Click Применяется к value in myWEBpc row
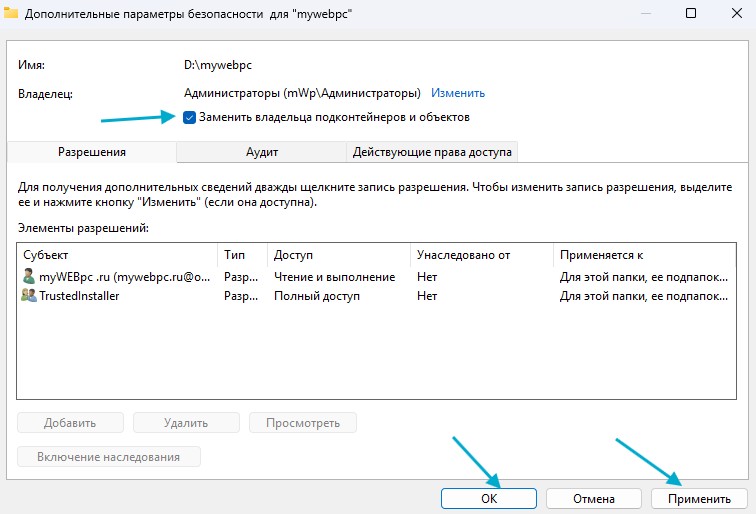The height and width of the screenshot is (514, 756). (644, 277)
